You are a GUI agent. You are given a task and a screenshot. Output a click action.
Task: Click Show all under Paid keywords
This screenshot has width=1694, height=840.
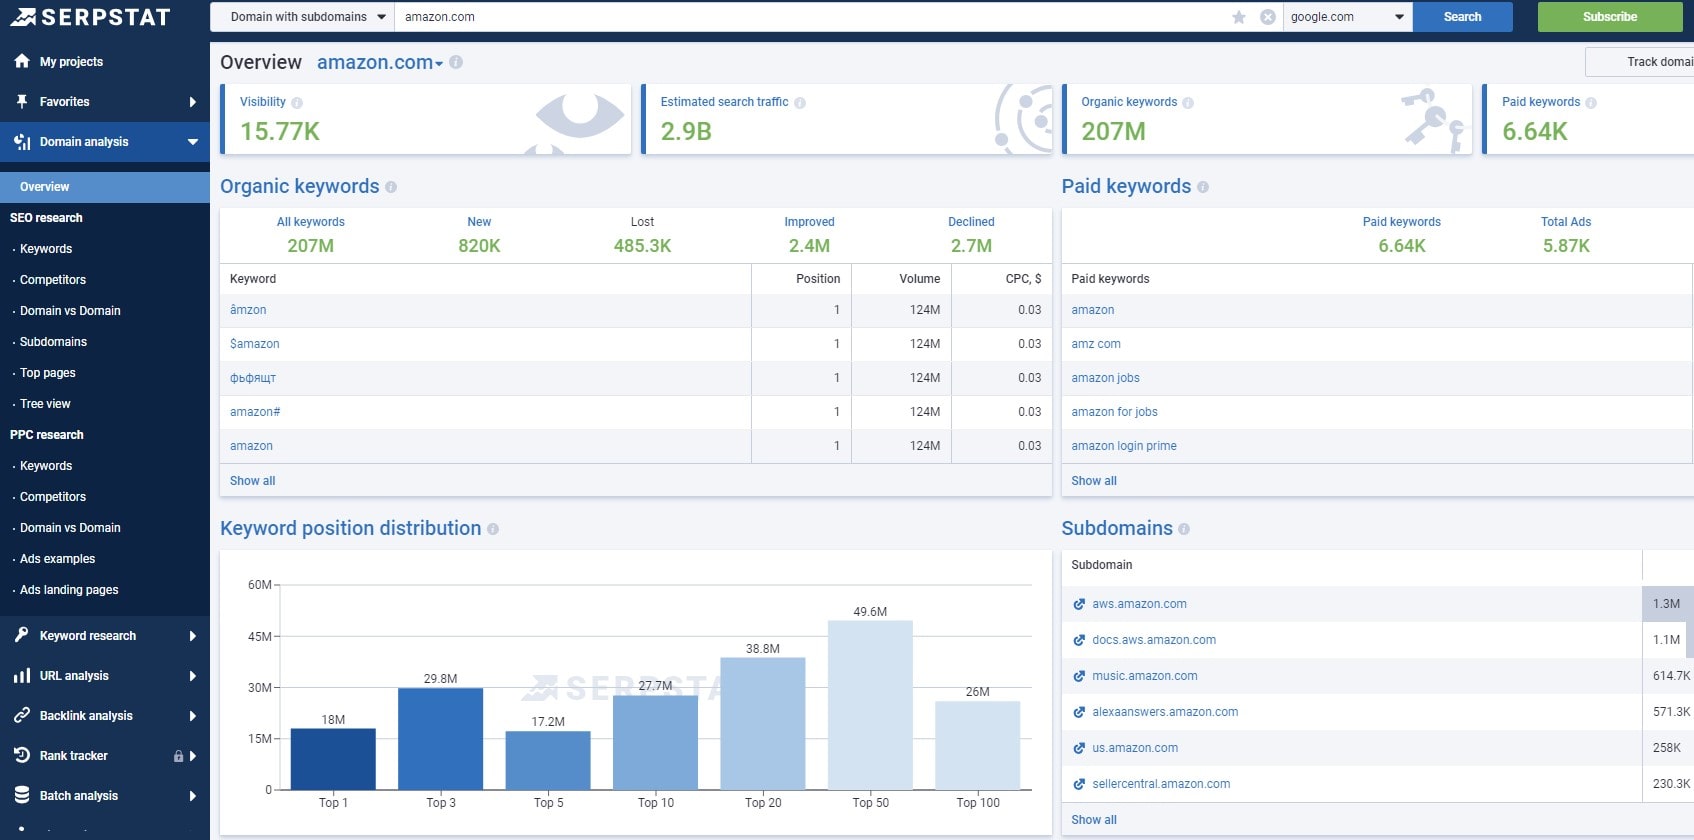coord(1094,481)
